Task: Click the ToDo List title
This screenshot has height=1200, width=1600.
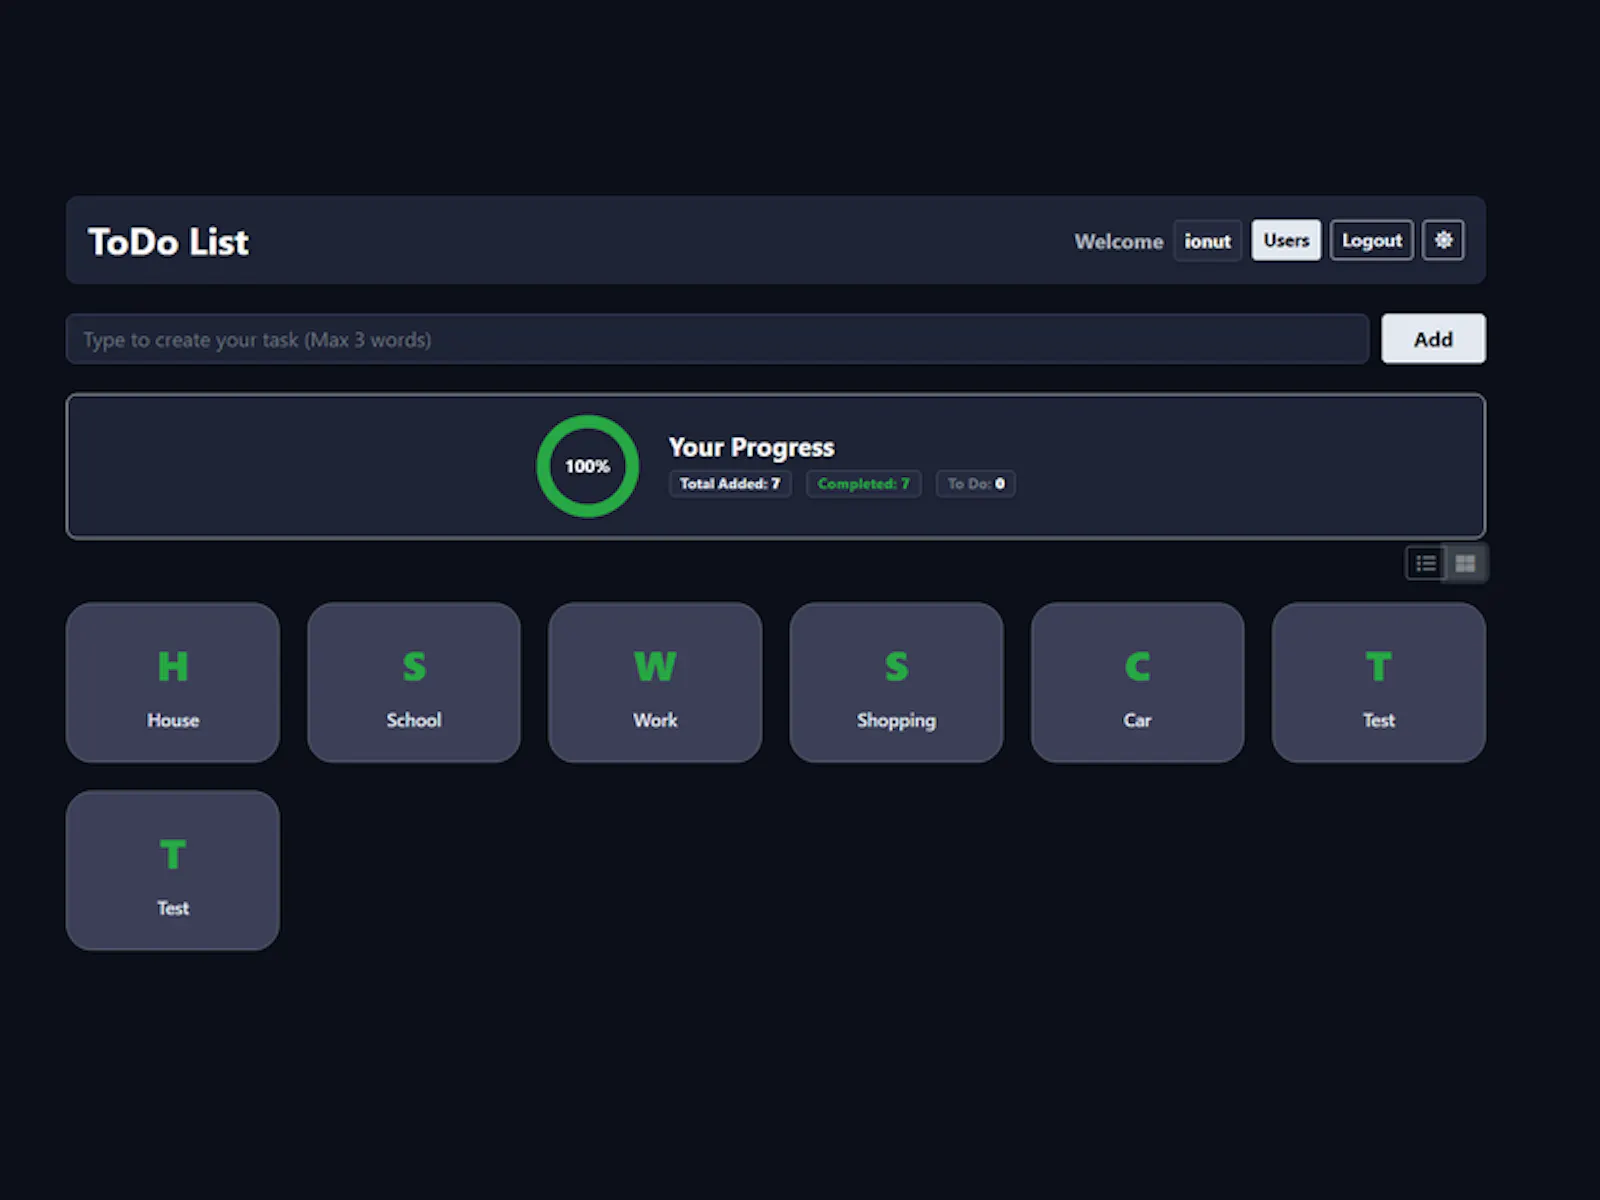Action: pos(168,241)
